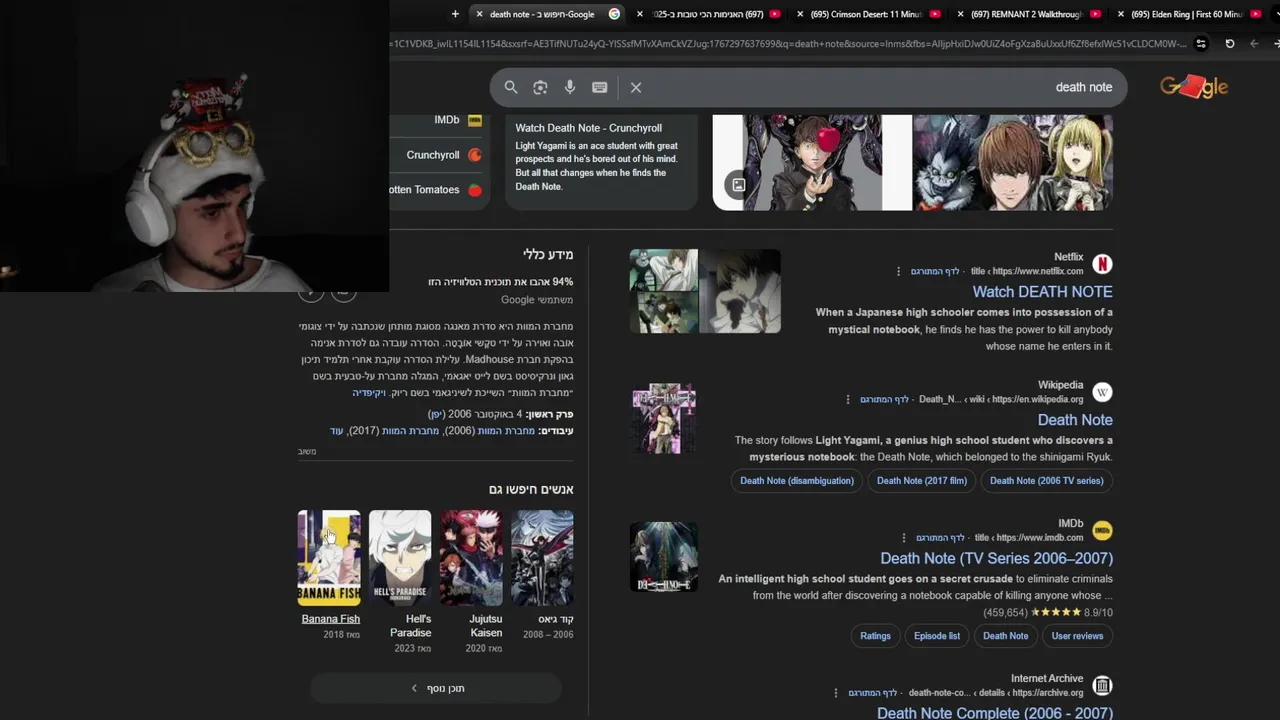Screen dimensions: 1280x720
Task: Click the 'משוב' feedback link
Action: (x=307, y=452)
